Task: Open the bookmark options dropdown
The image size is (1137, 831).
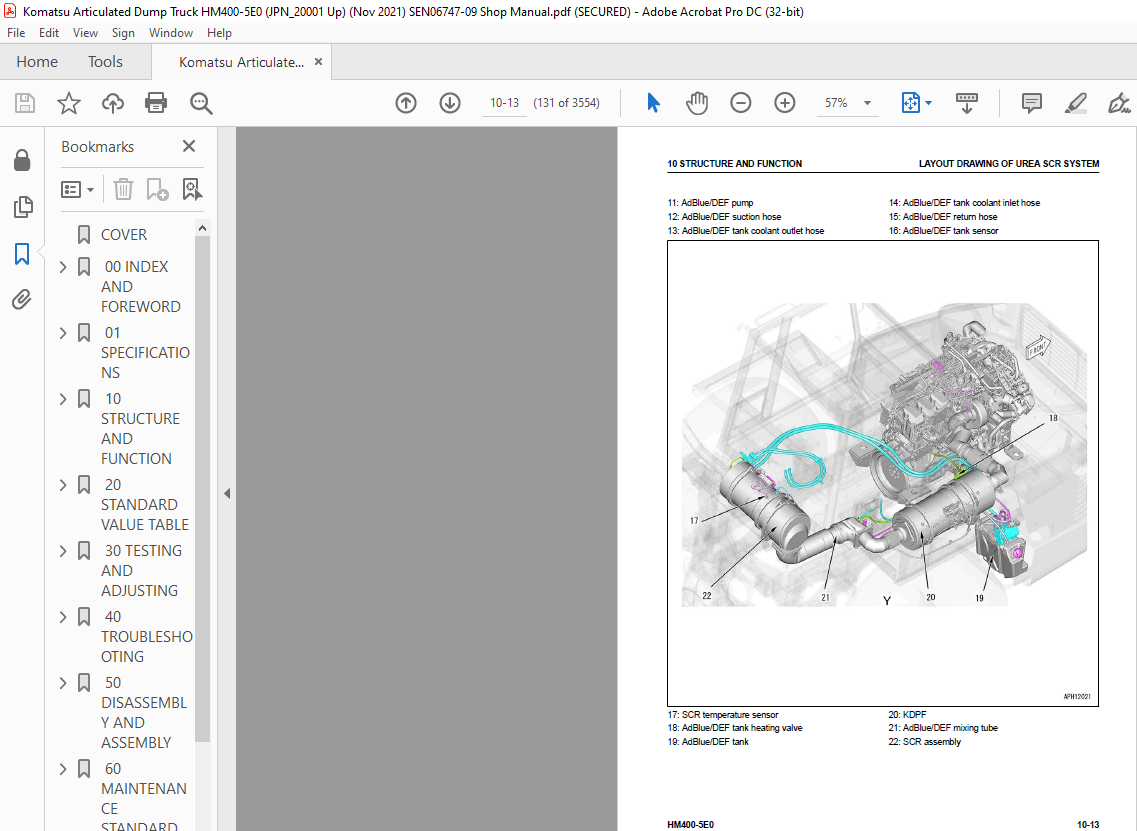Action: [x=78, y=189]
